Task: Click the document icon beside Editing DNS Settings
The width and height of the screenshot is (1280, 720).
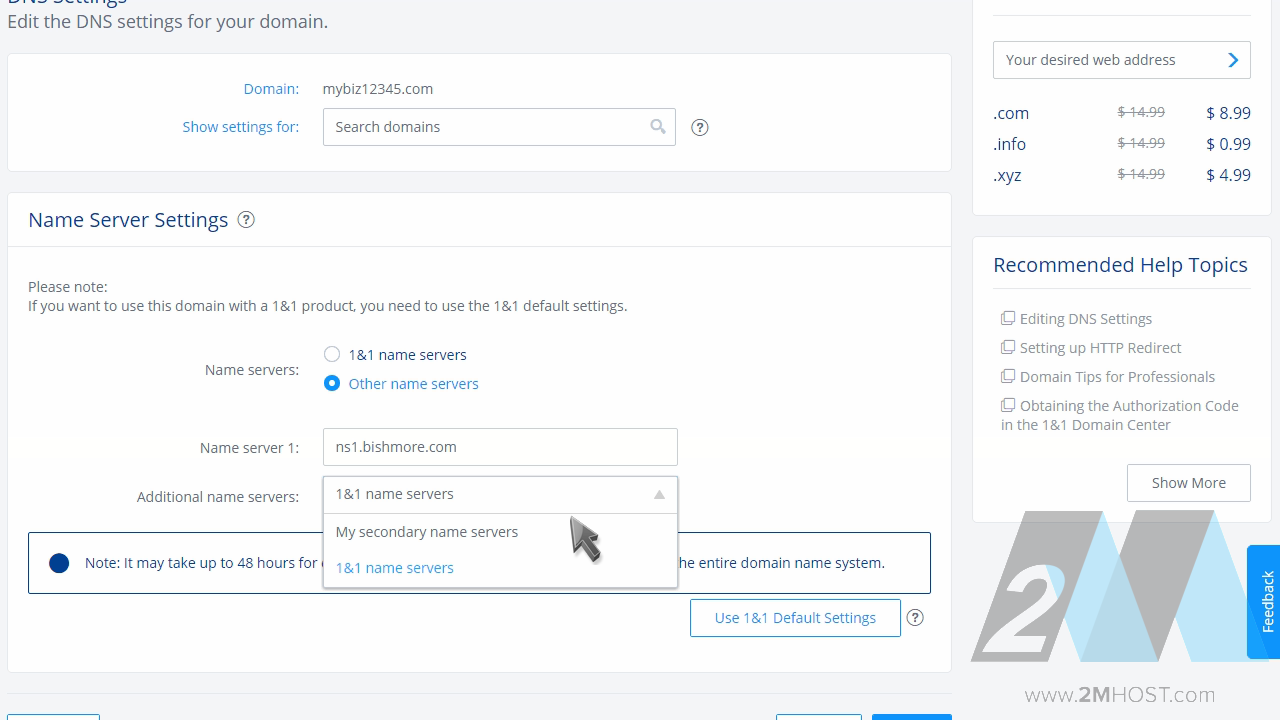Action: coord(1008,318)
